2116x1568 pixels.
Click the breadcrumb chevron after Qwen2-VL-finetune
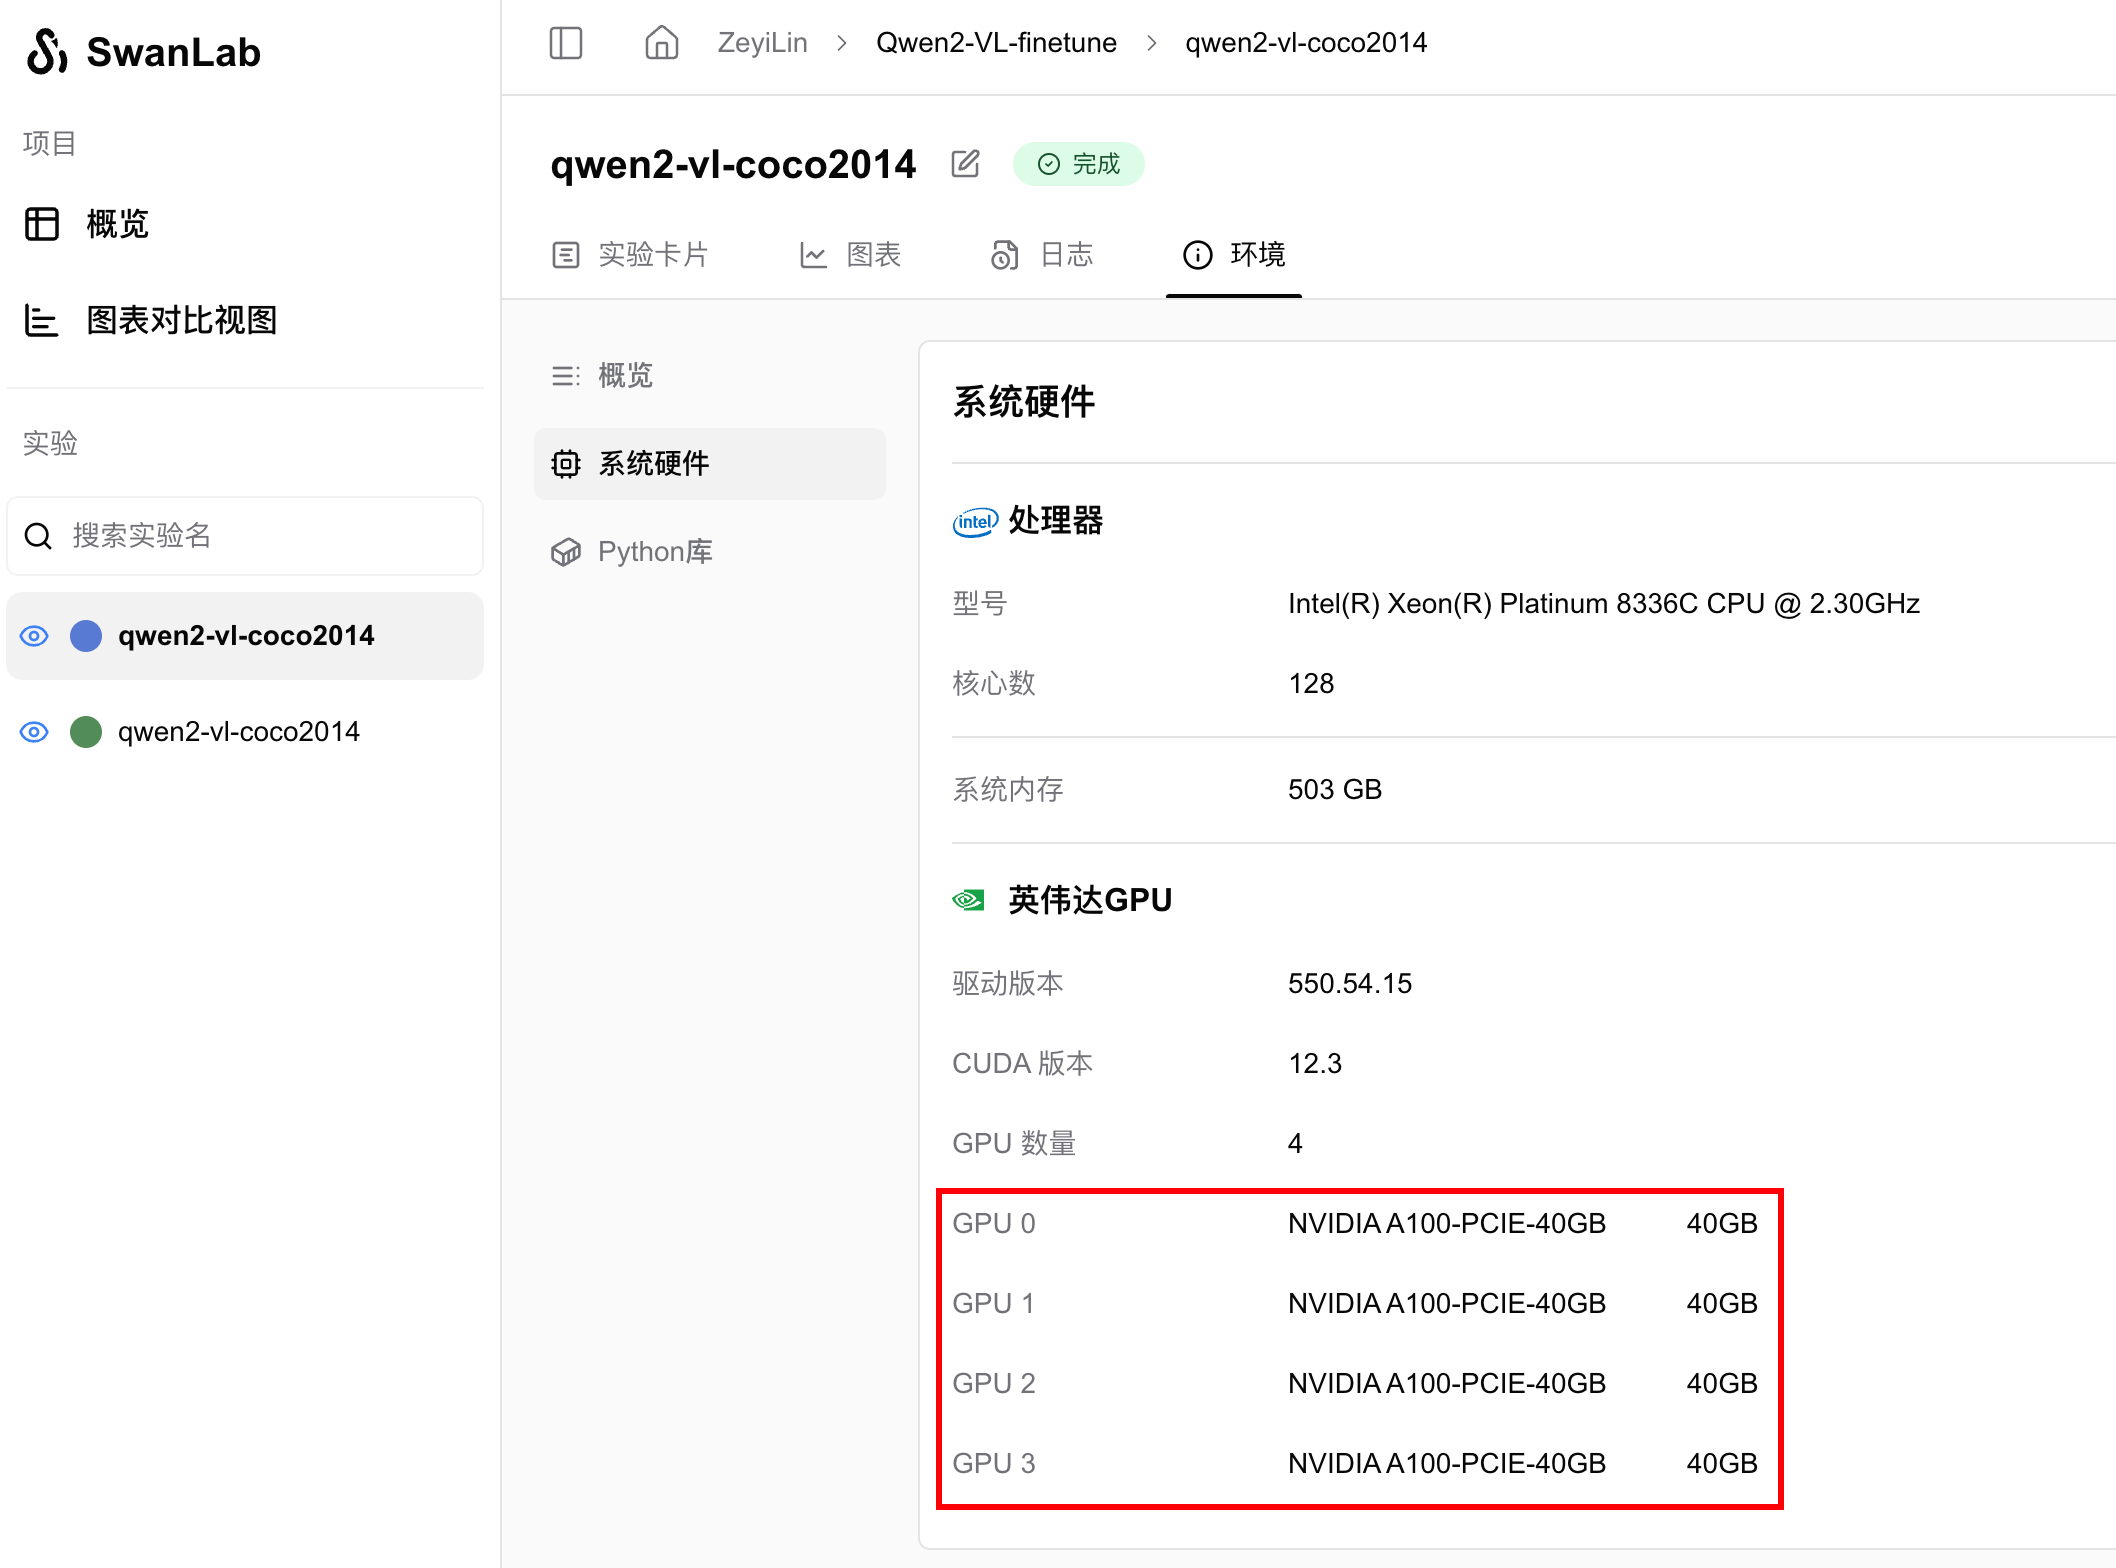click(1151, 43)
